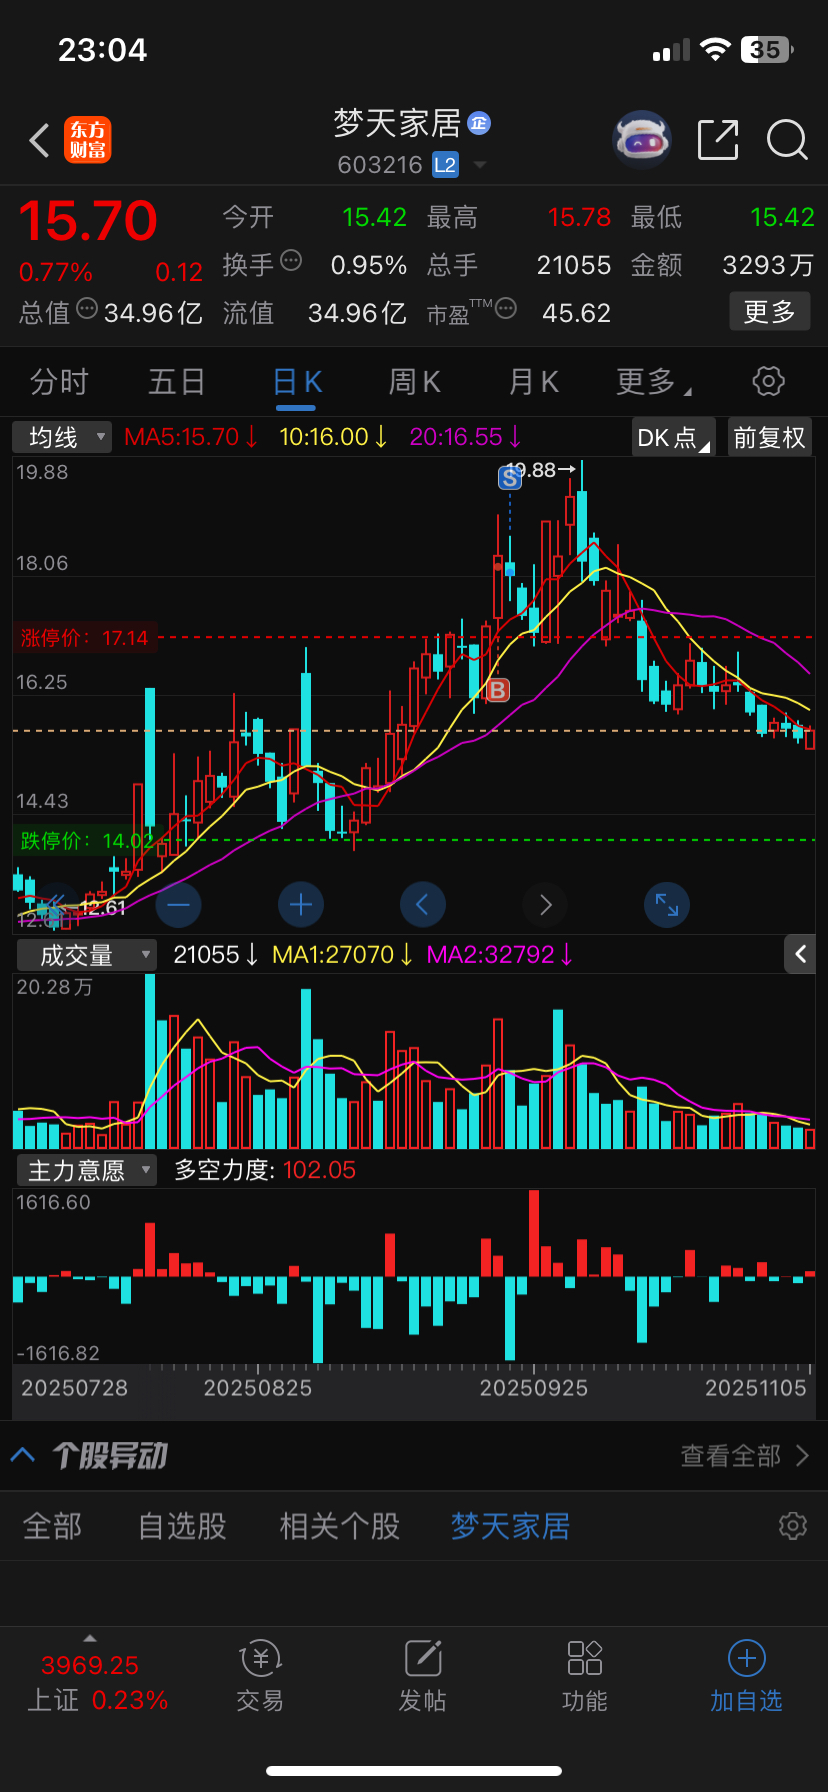Expand dropdown arrow beside code 603216
Image resolution: width=828 pixels, height=1792 pixels.
[480, 165]
